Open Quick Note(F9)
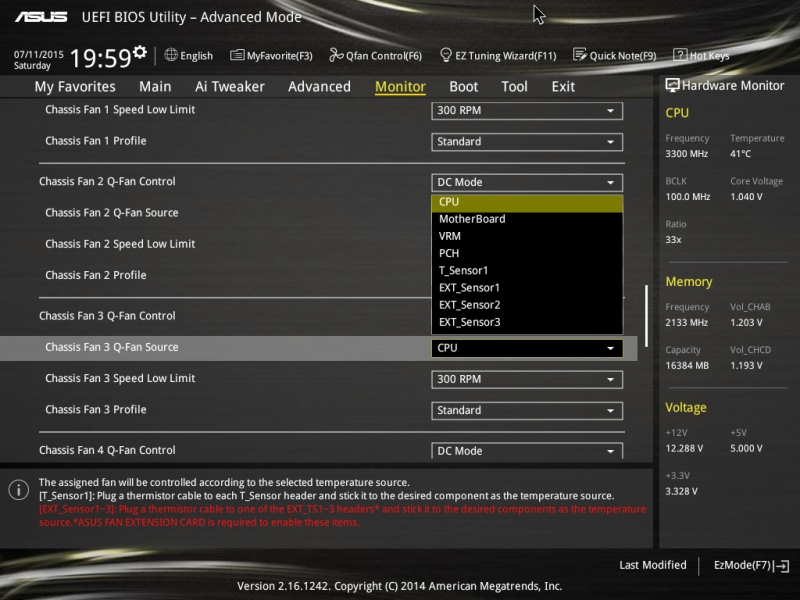Viewport: 800px width, 600px height. (x=615, y=56)
